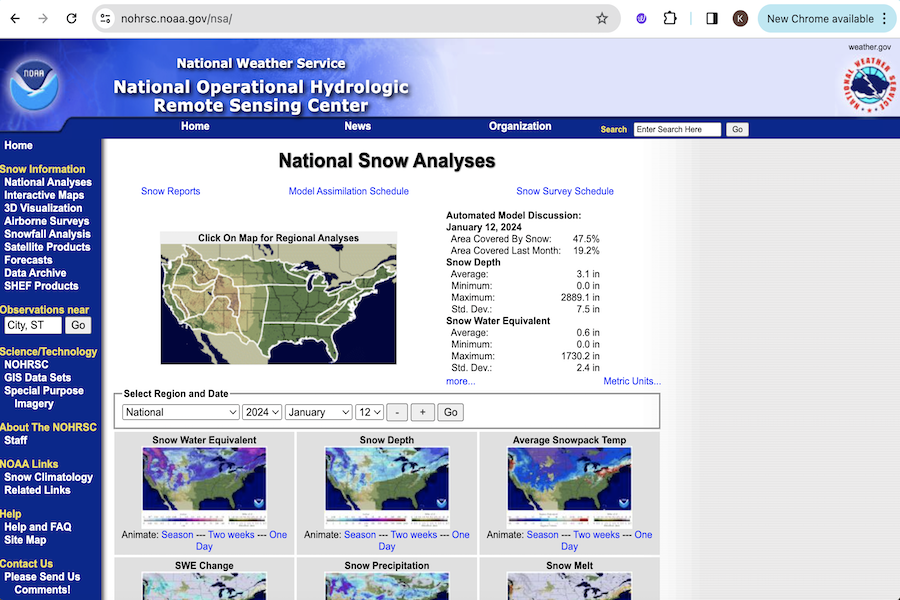Open NOHRSC link under Science/Technology
Screen dimensions: 900x600
pyautogui.click(x=26, y=365)
